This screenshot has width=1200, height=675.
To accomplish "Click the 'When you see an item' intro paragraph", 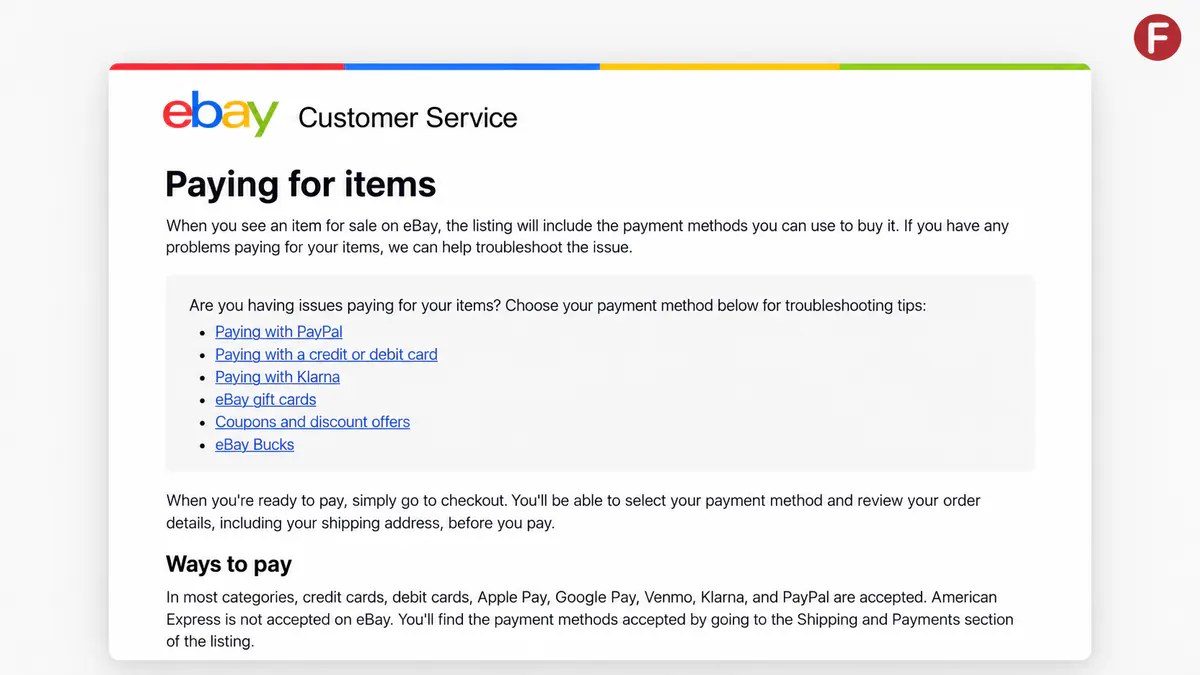I will 587,236.
